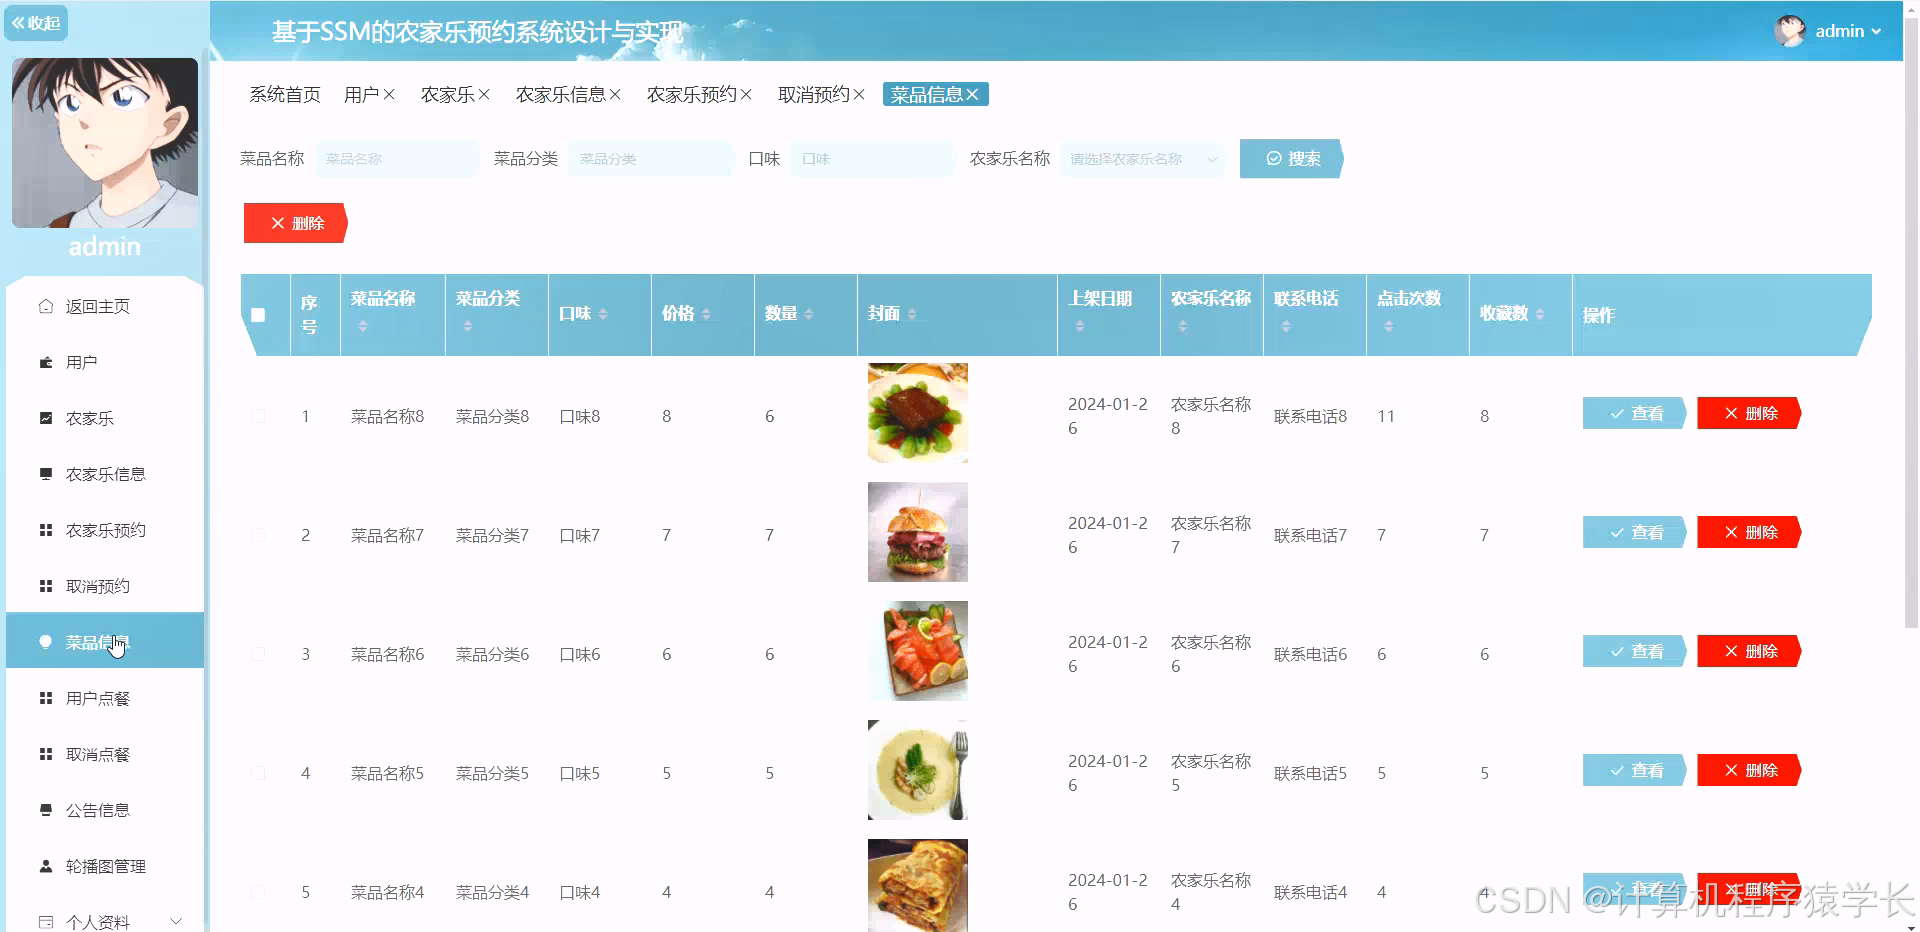Screen dimensions: 1920x932
Task: Click the 用户 user icon in sidebar
Action: point(44,362)
